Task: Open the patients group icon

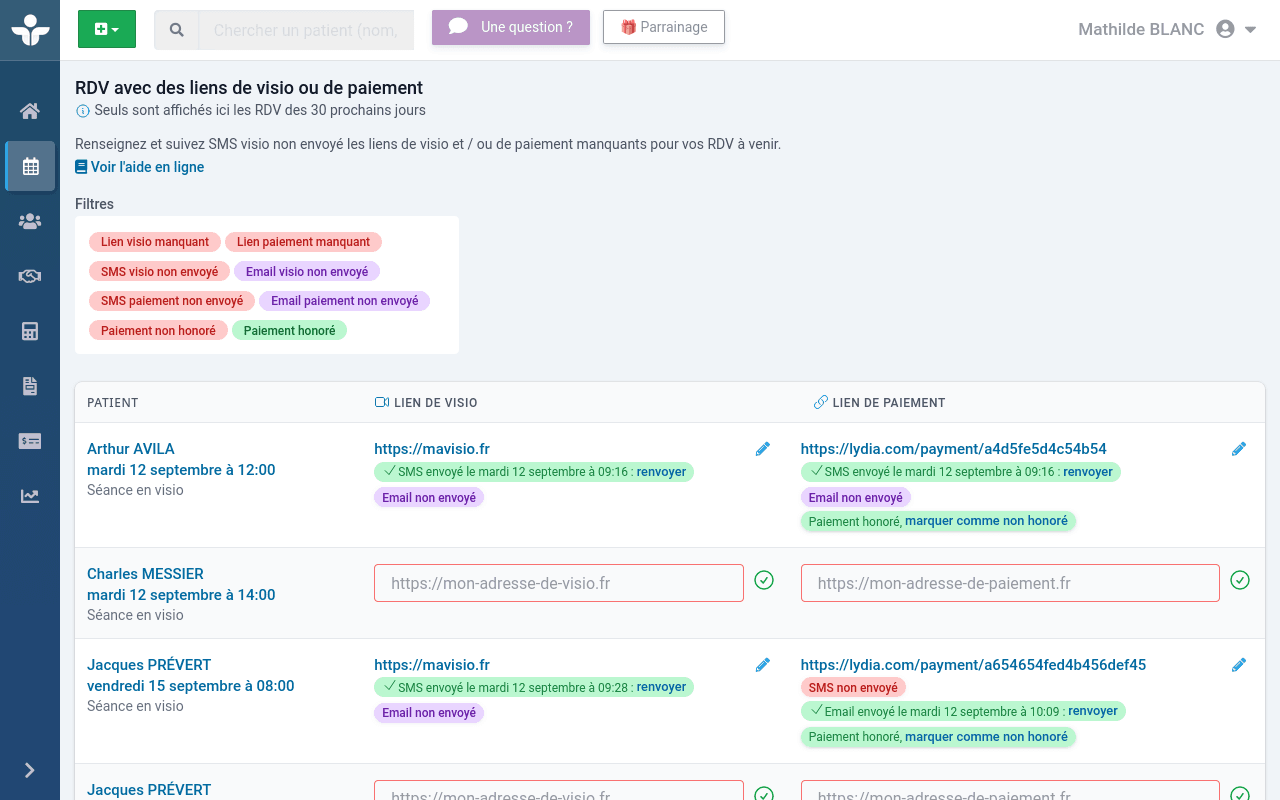Action: tap(30, 221)
